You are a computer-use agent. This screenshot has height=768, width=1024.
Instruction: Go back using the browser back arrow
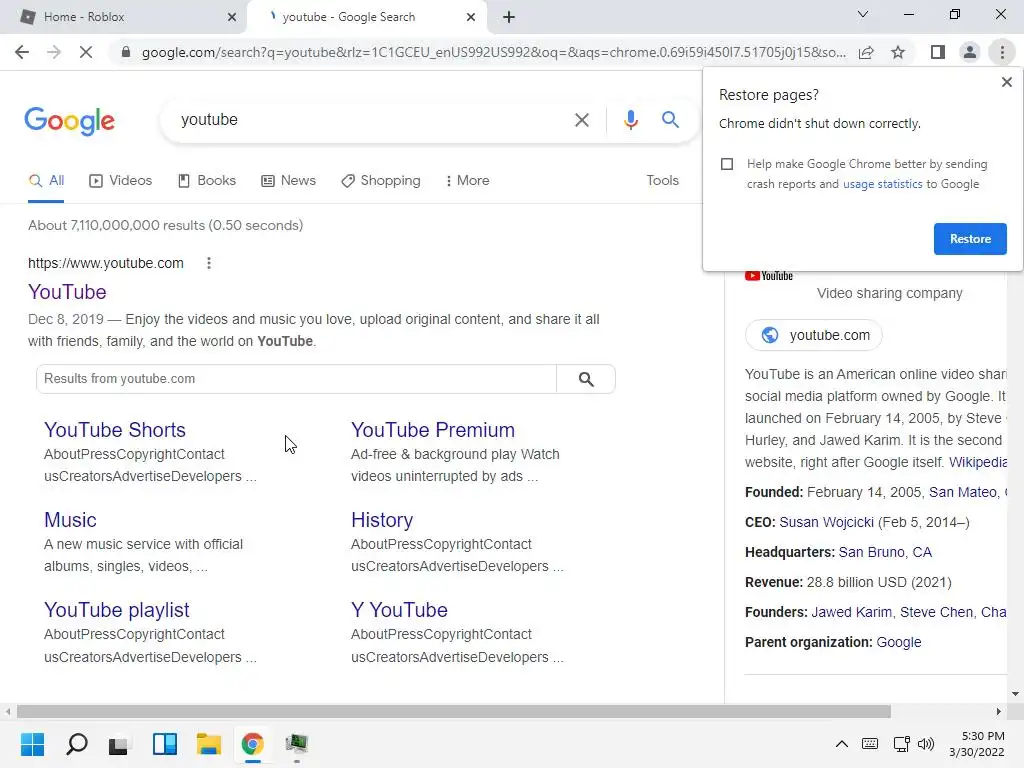point(22,52)
